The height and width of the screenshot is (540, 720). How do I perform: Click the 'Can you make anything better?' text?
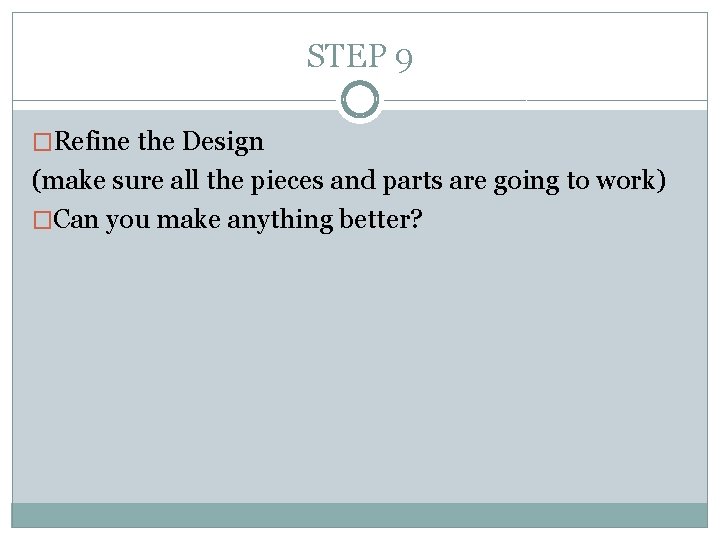[238, 220]
